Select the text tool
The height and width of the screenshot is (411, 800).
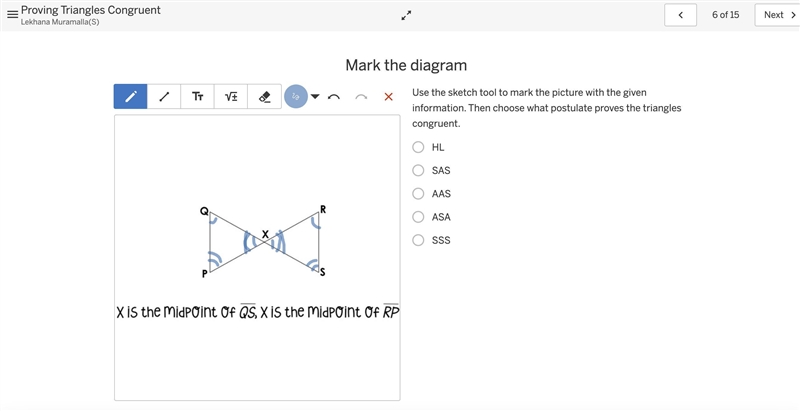point(197,96)
